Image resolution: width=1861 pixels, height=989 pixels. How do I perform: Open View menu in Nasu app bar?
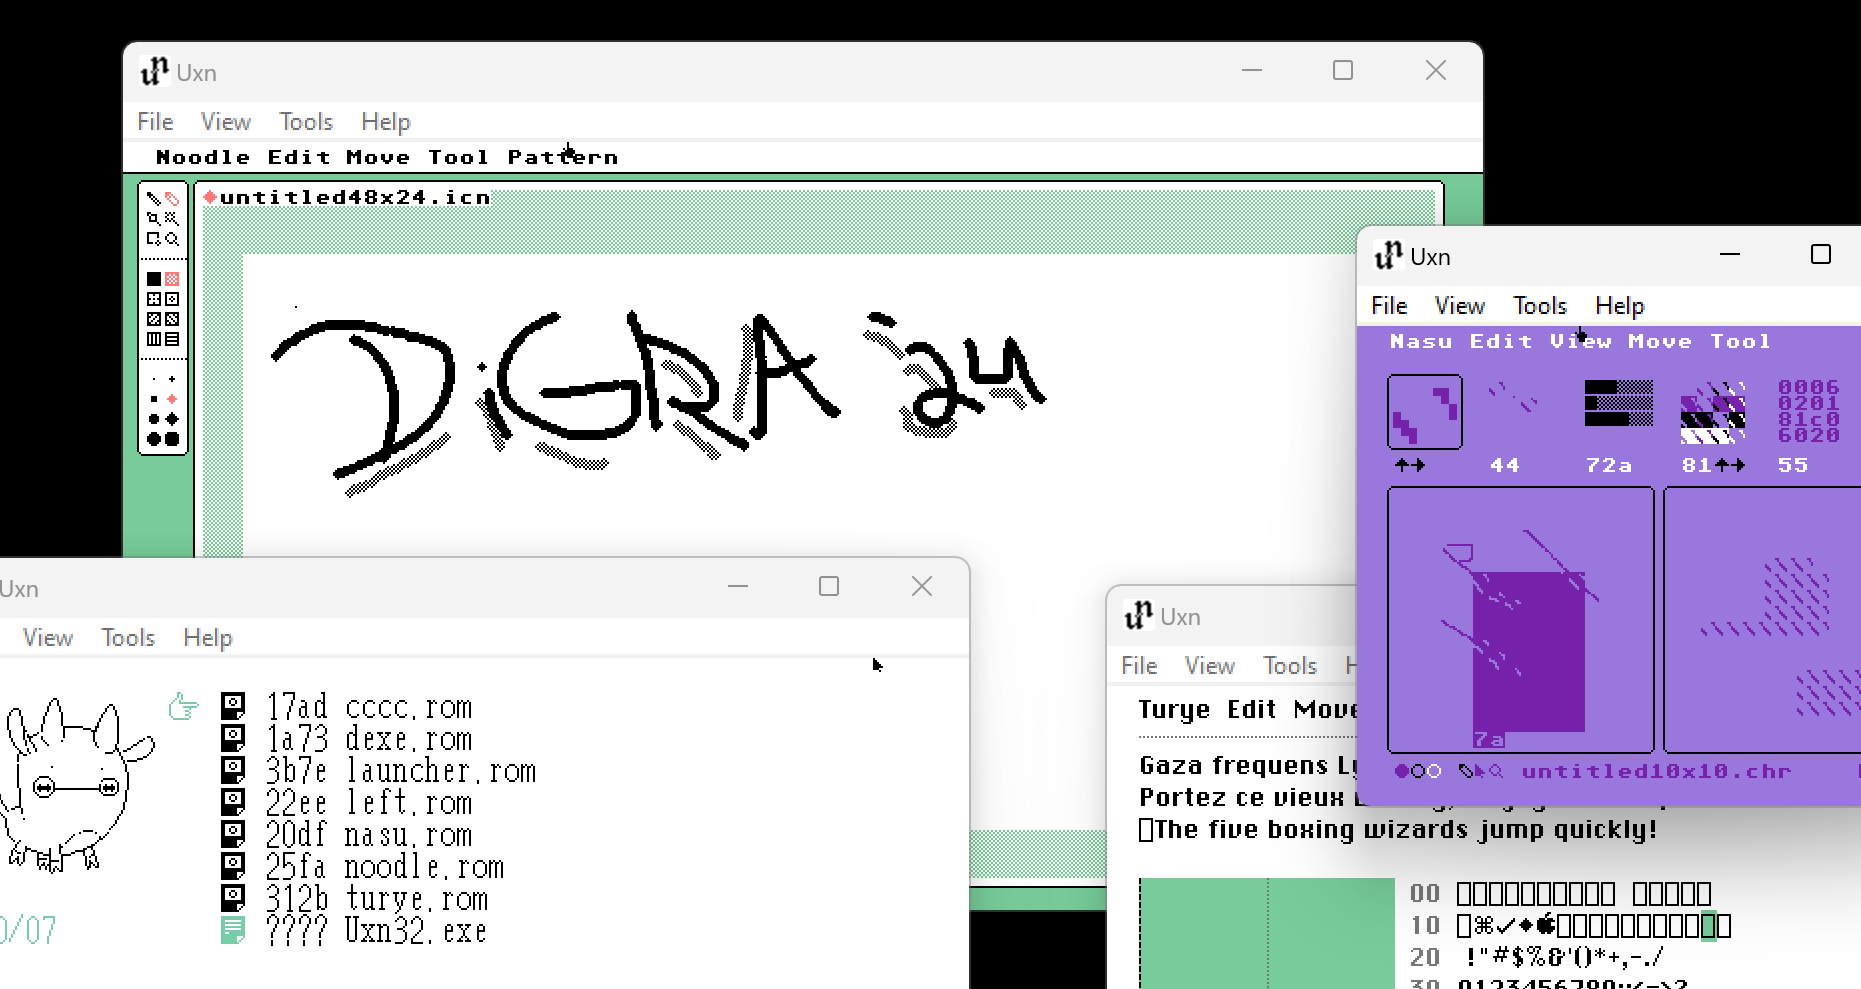coord(1581,341)
